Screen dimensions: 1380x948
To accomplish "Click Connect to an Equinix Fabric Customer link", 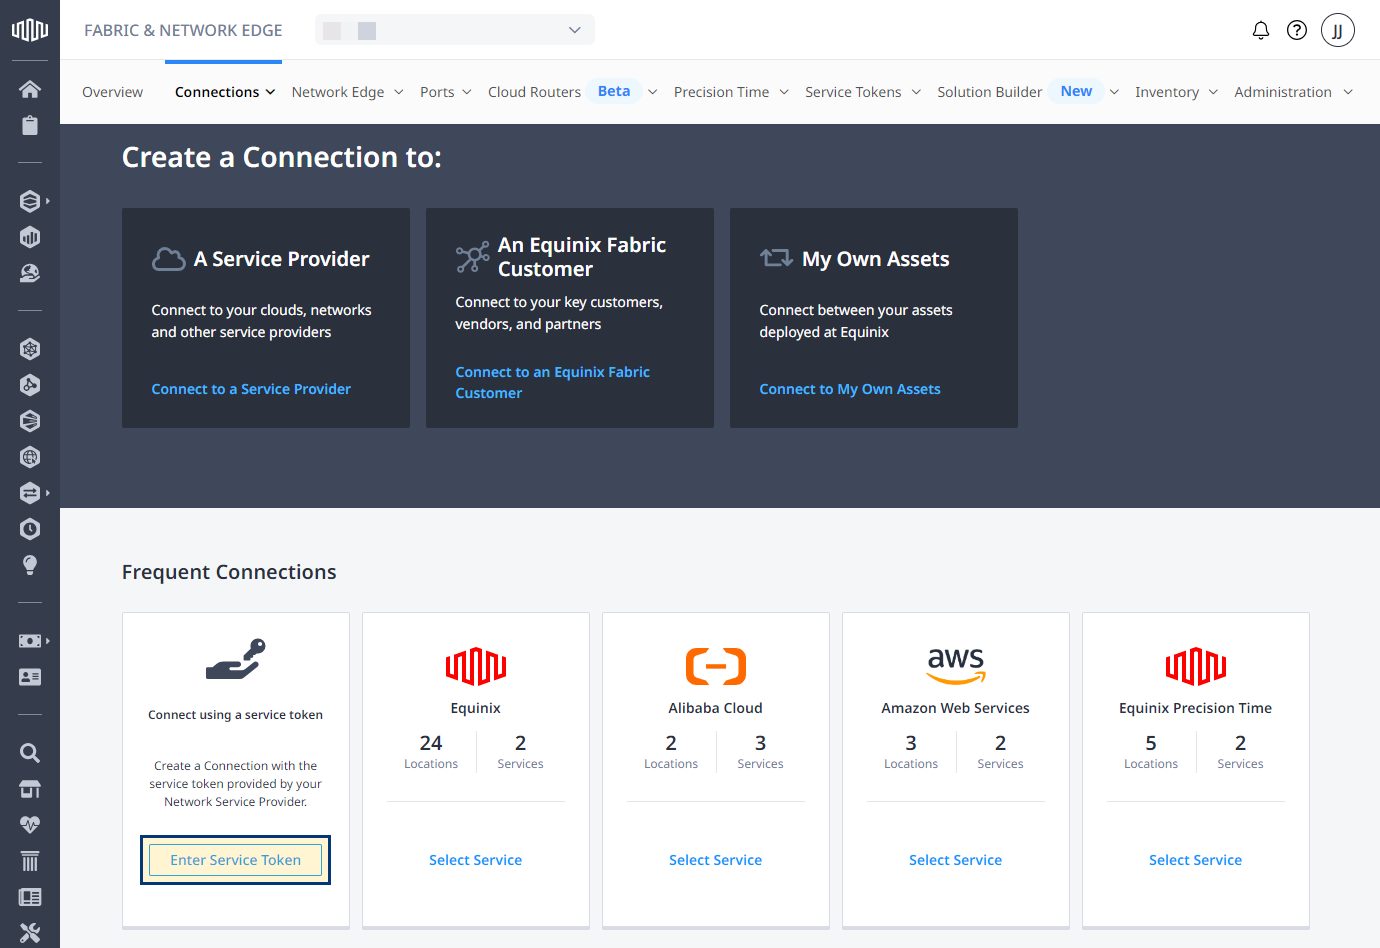I will pyautogui.click(x=553, y=382).
